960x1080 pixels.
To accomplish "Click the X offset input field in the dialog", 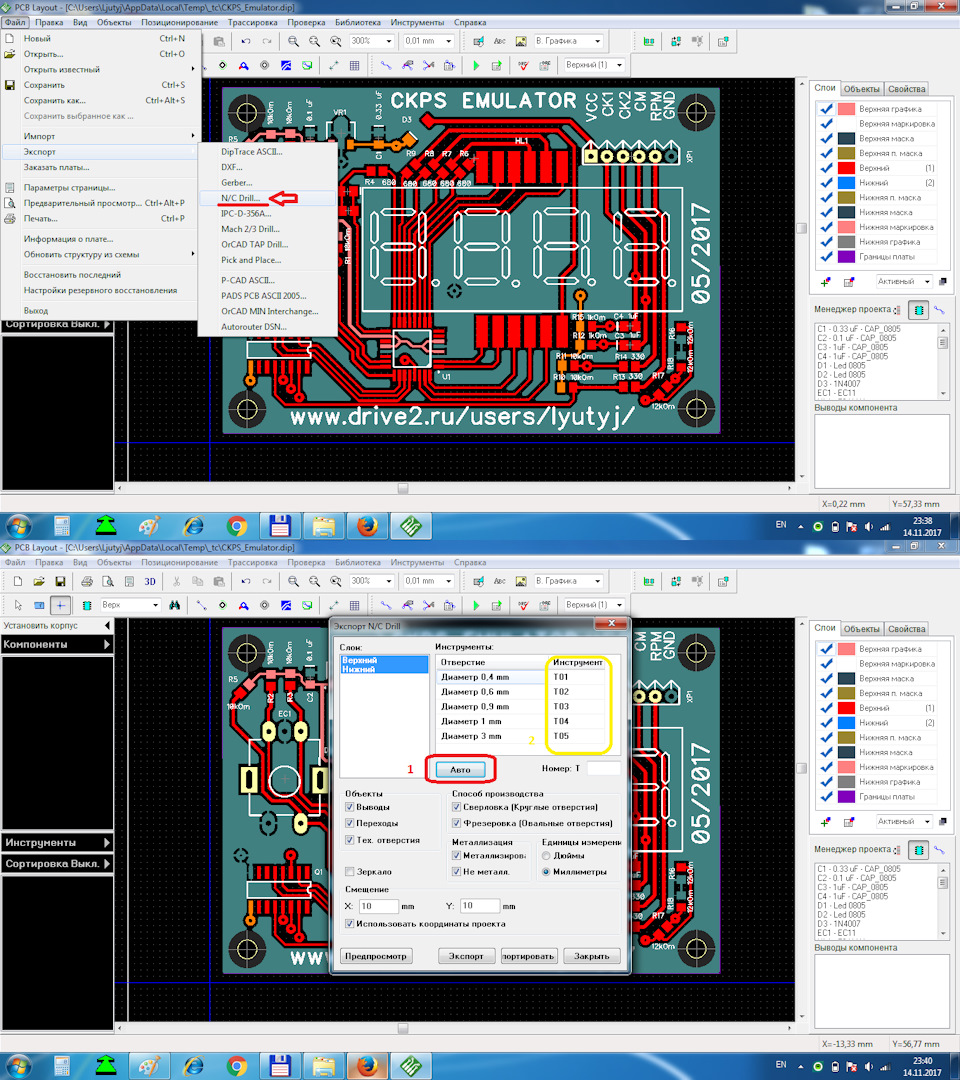I will [x=378, y=906].
